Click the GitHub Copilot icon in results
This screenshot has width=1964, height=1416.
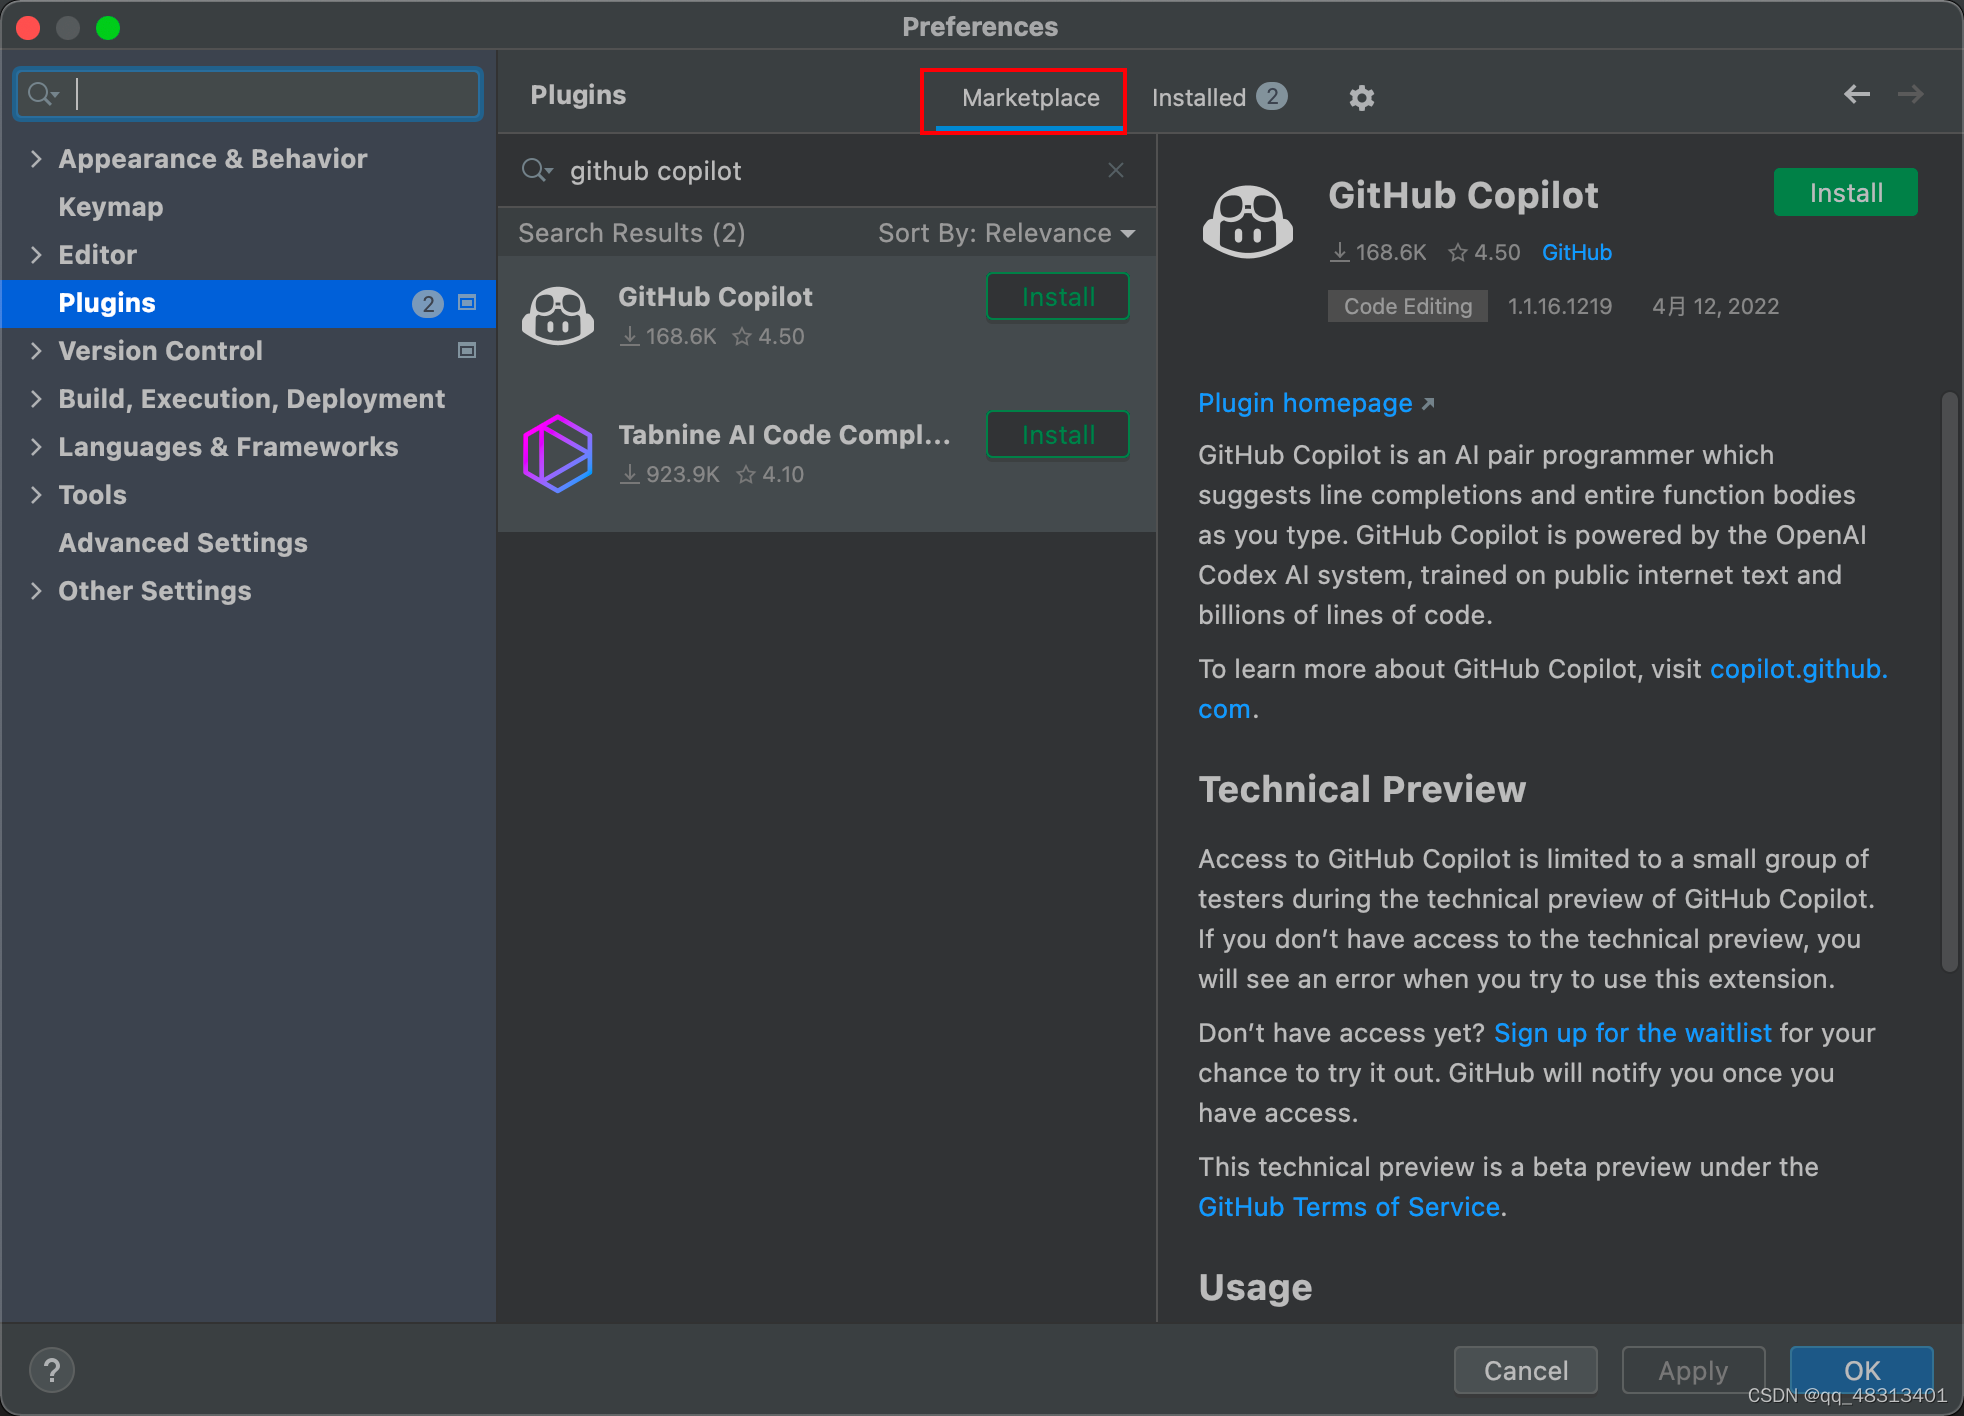[x=558, y=316]
